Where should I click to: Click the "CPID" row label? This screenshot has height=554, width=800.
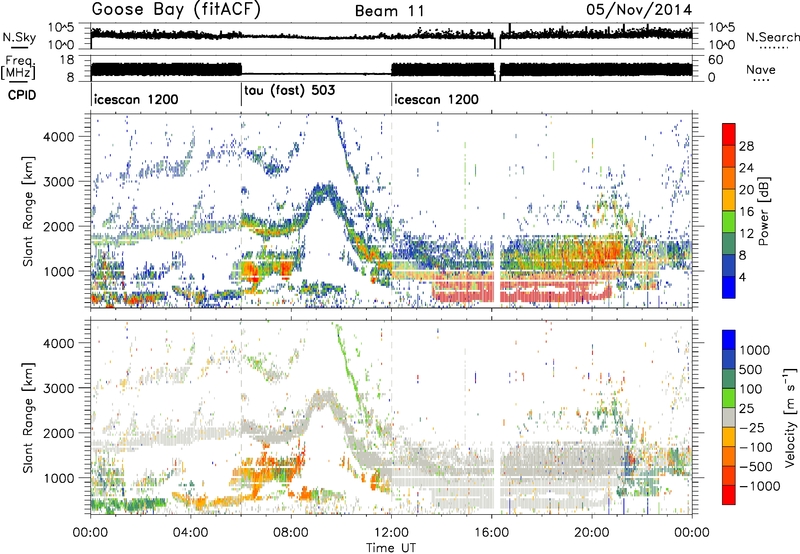pyautogui.click(x=22, y=95)
